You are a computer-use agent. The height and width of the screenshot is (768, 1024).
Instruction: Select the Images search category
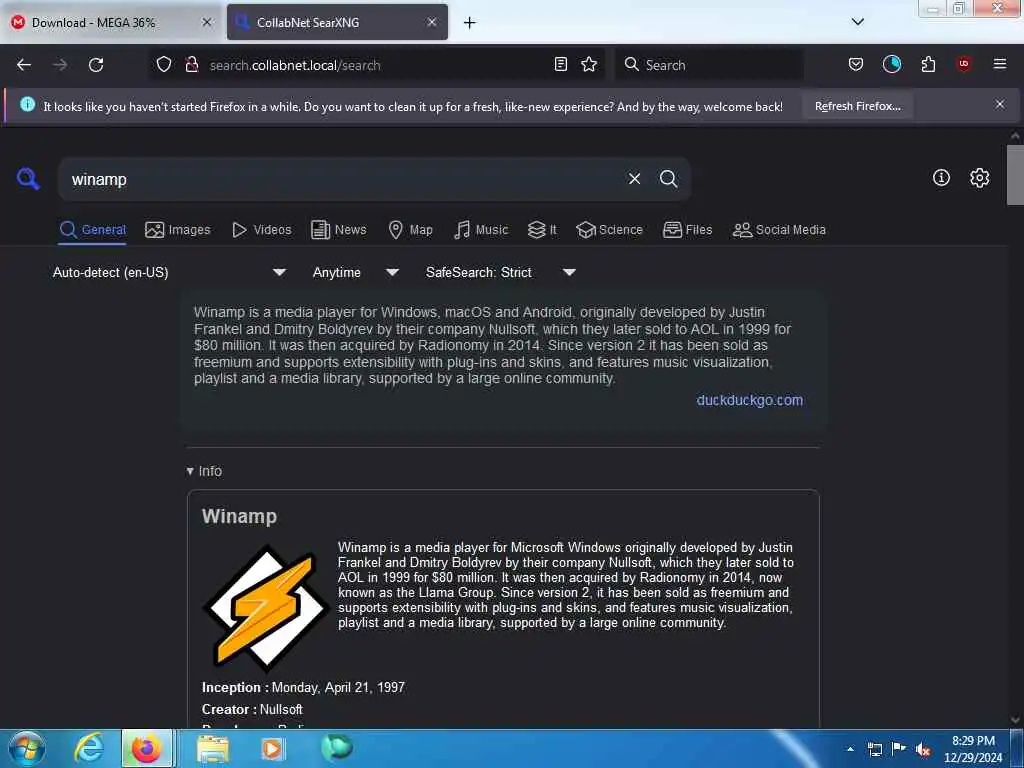[x=178, y=230]
